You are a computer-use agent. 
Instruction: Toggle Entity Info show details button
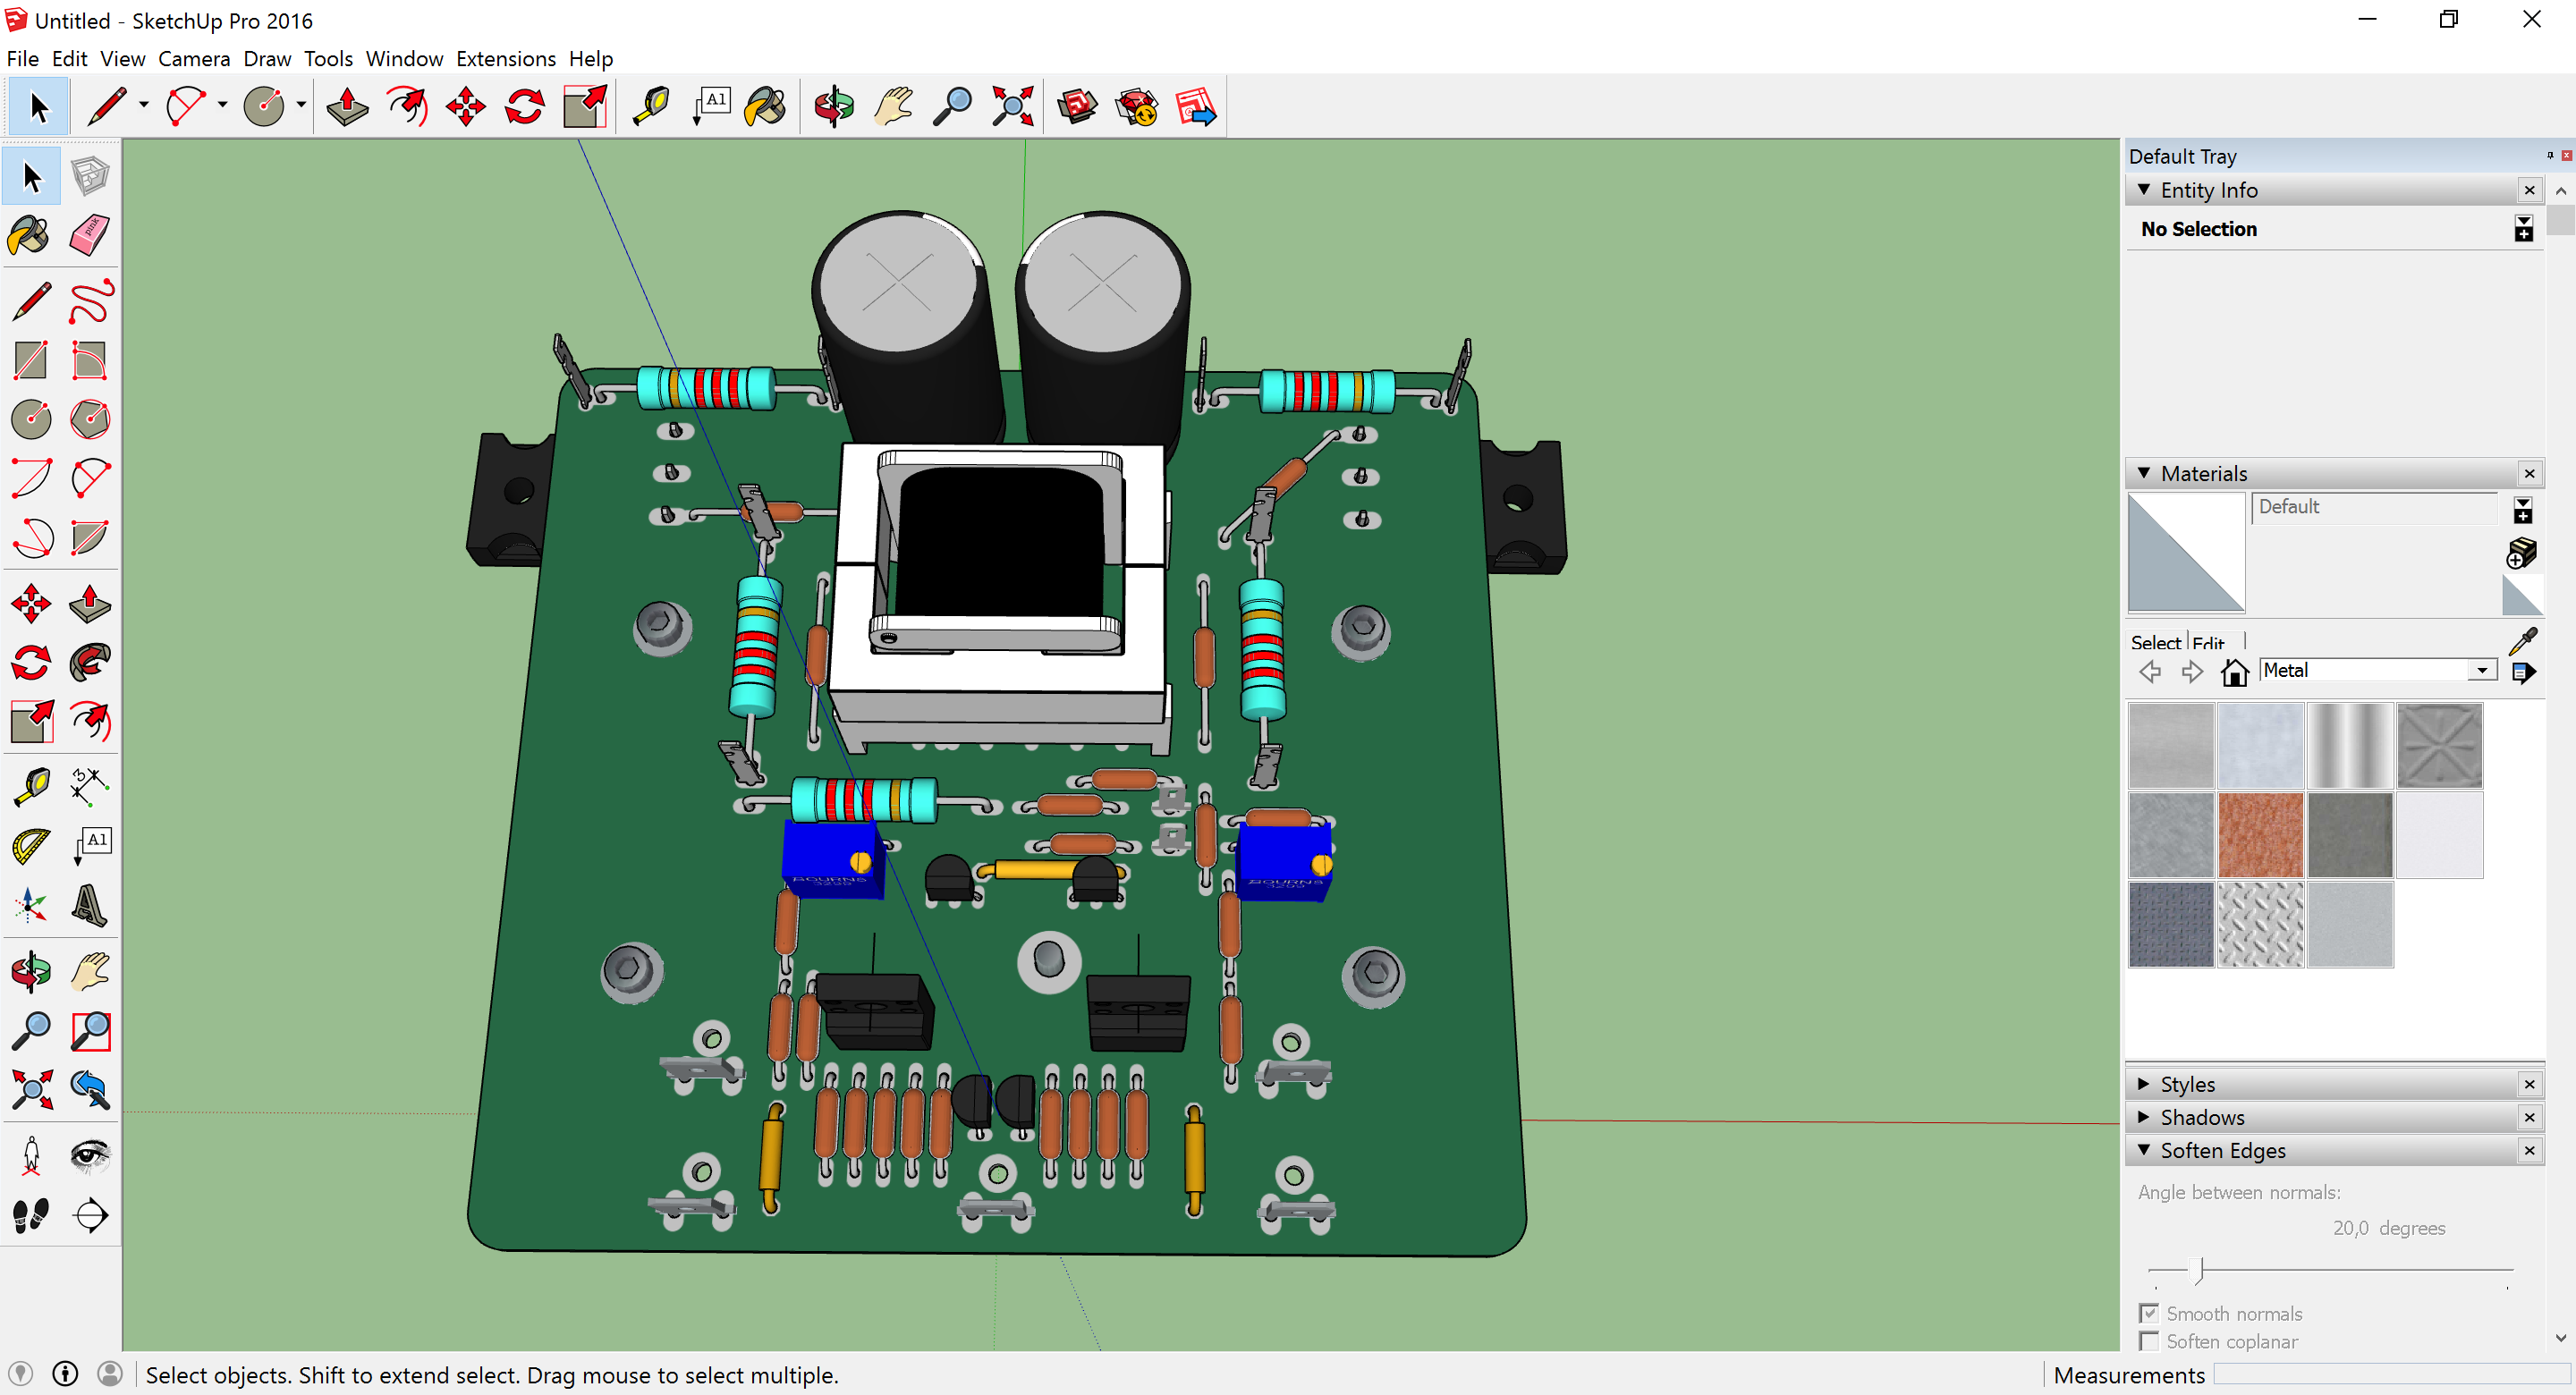(2524, 229)
